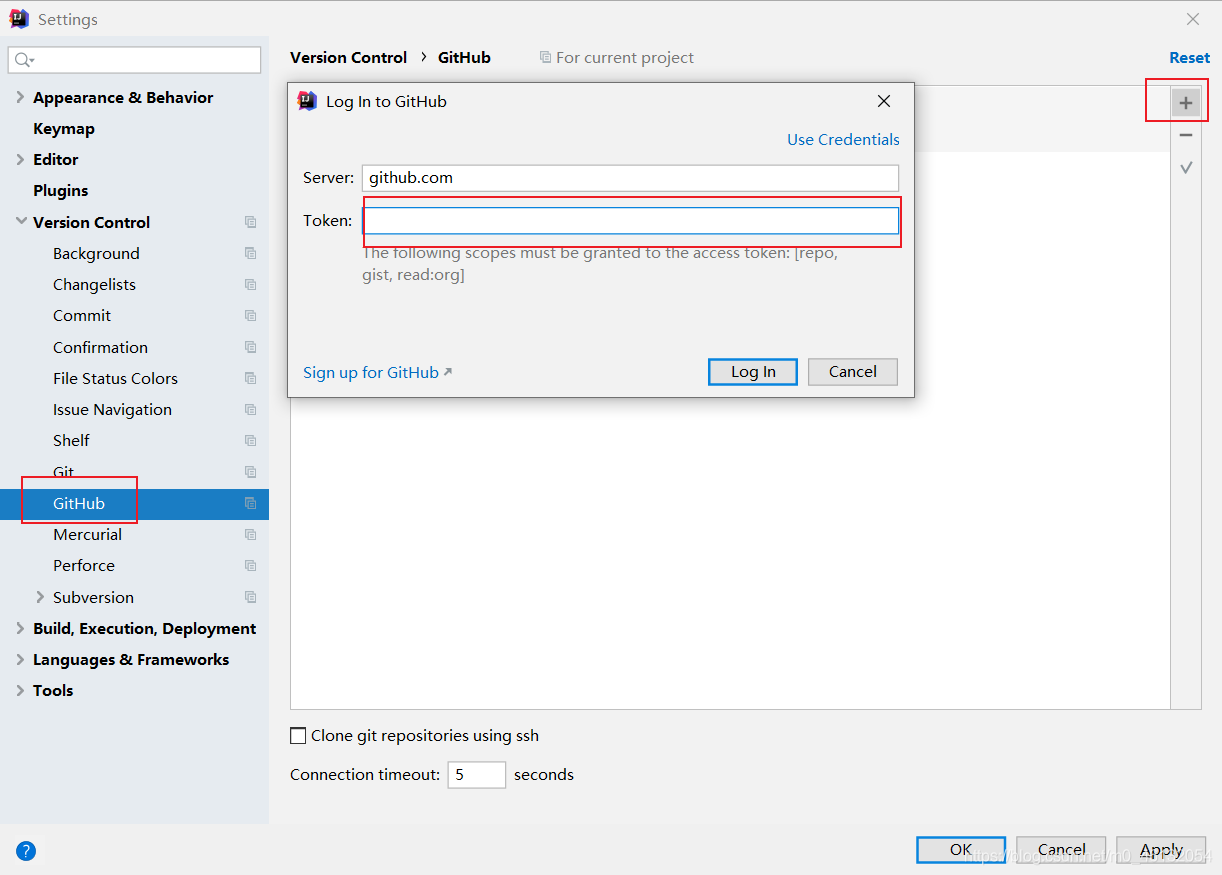Expand Build, Execution, Deployment section
This screenshot has width=1222, height=875.
click(20, 628)
